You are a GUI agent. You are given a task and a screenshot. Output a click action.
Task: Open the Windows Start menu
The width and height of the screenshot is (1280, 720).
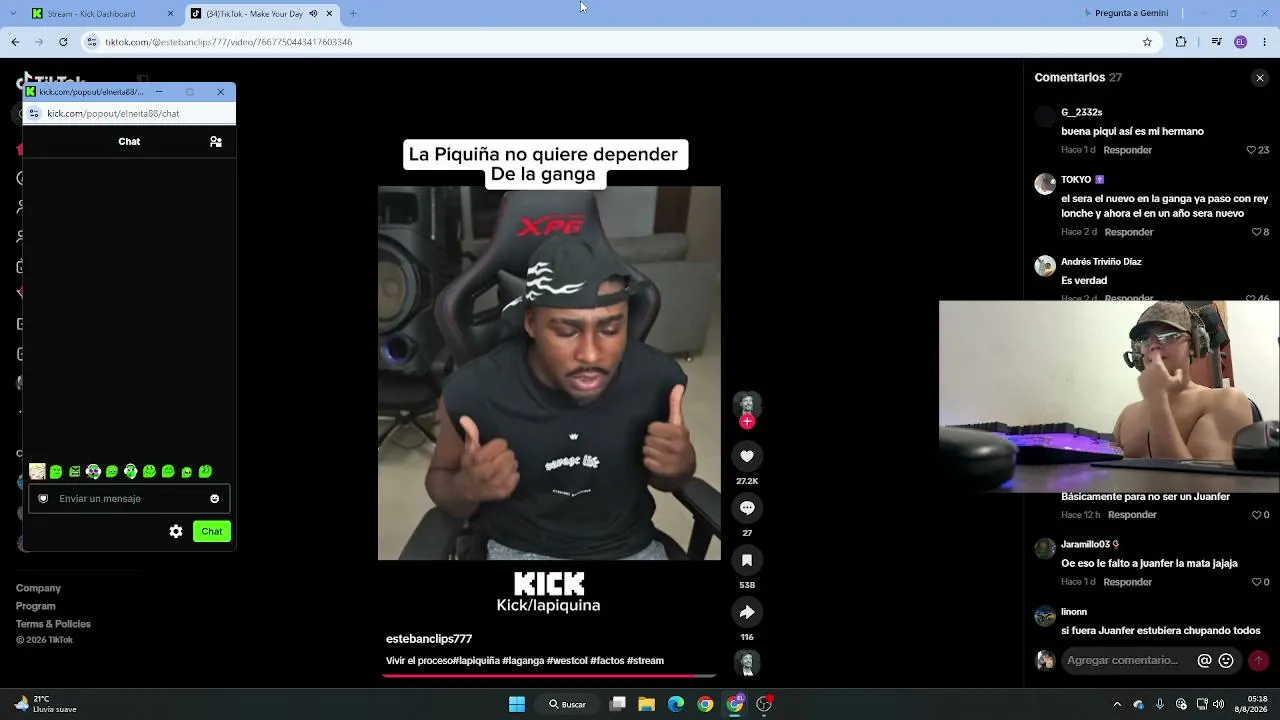click(x=517, y=704)
